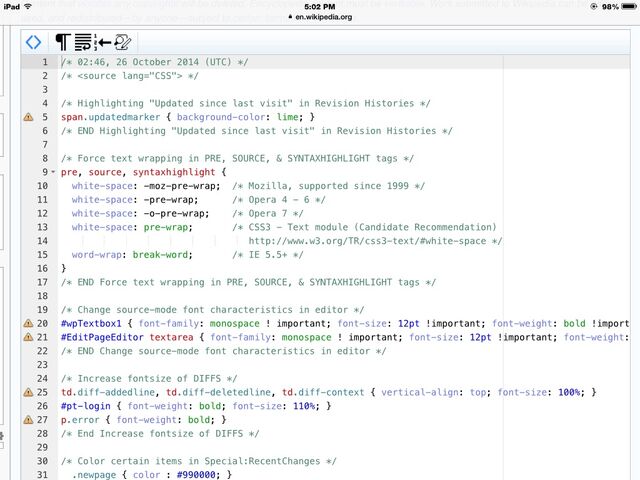
Task: Click line number 1 in gutter
Action: pyautogui.click(x=45, y=62)
